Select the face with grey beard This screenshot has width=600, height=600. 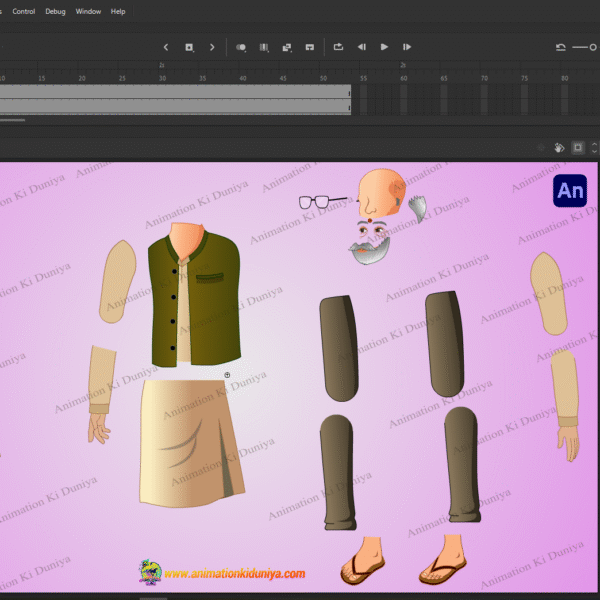[x=370, y=242]
